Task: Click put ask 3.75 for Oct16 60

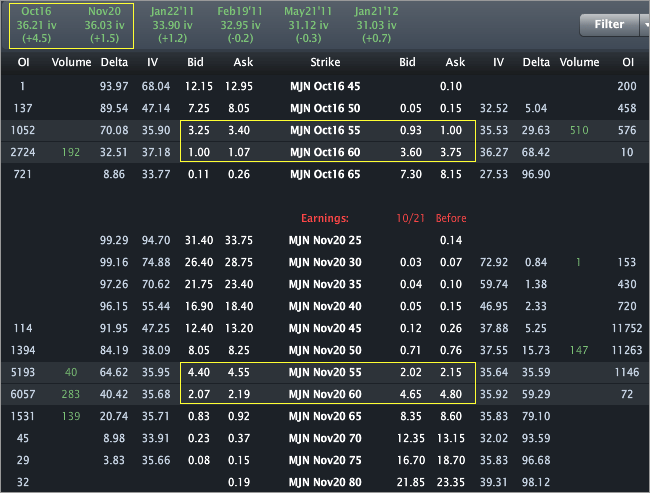Action: (451, 152)
